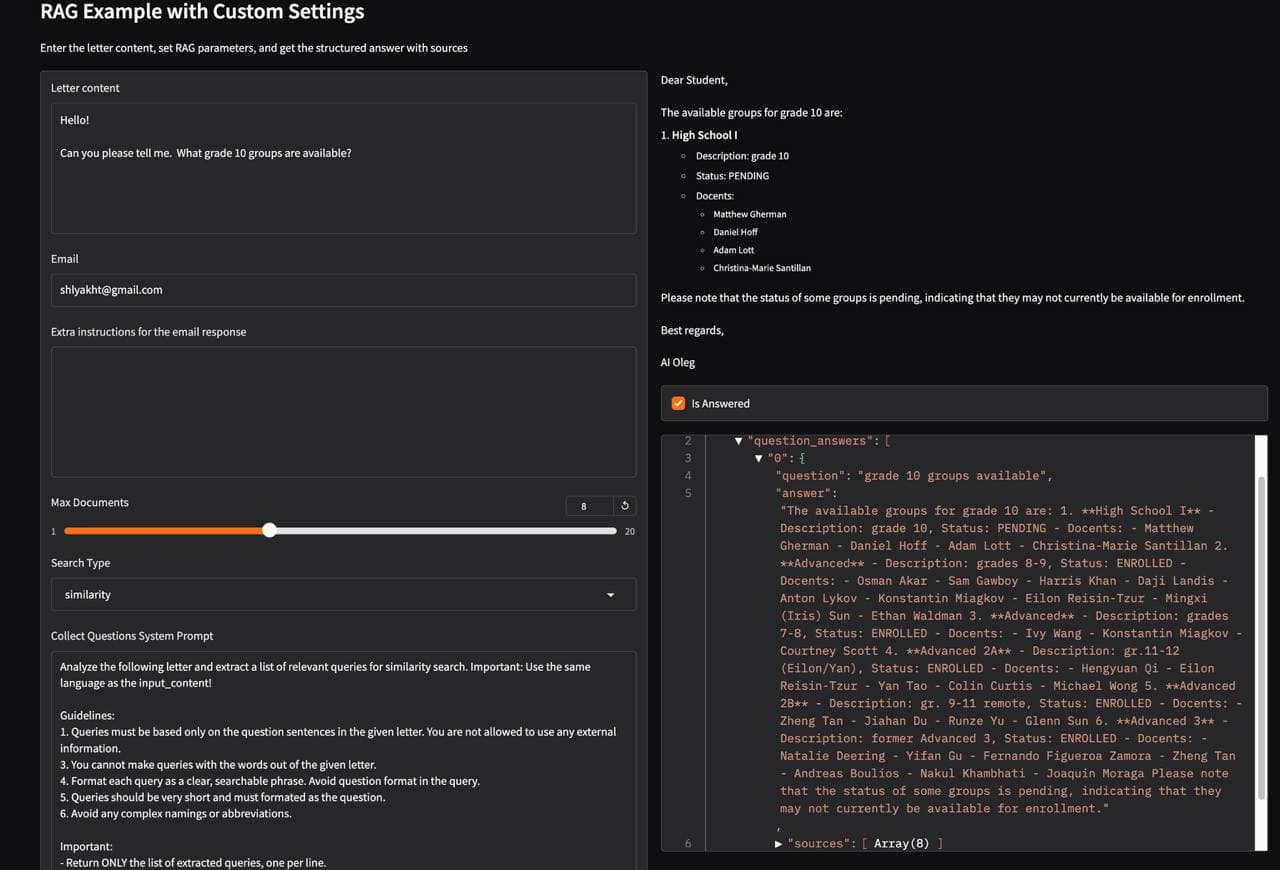Collapse the "0" object in the JSON output
The width and height of the screenshot is (1280, 870).
click(x=758, y=457)
